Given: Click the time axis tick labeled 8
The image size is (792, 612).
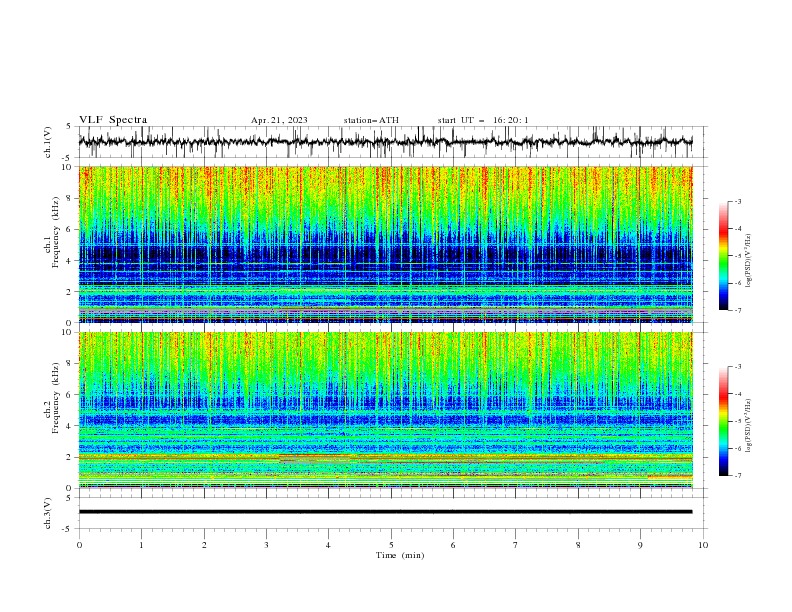Looking at the screenshot, I should [578, 545].
